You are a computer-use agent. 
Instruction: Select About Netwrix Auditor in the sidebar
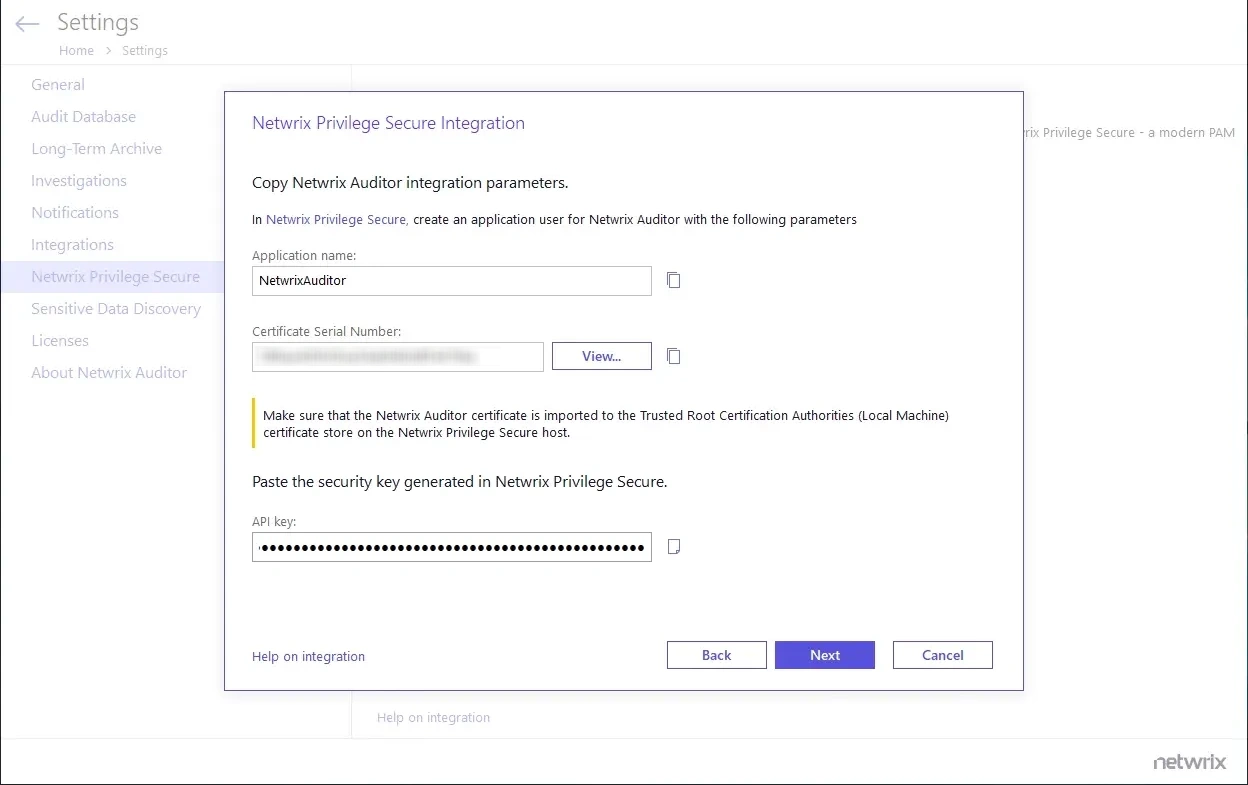point(109,372)
